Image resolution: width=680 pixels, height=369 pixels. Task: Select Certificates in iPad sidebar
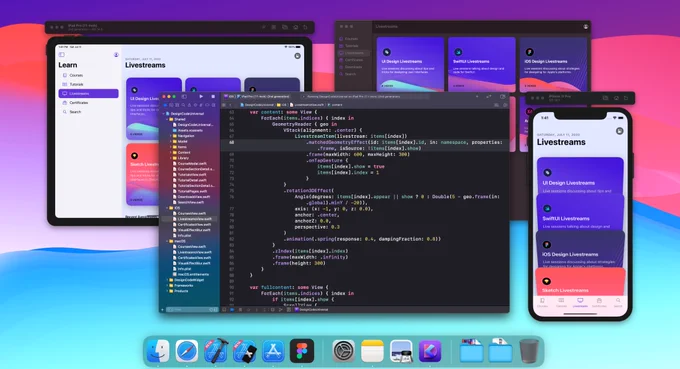coord(88,103)
